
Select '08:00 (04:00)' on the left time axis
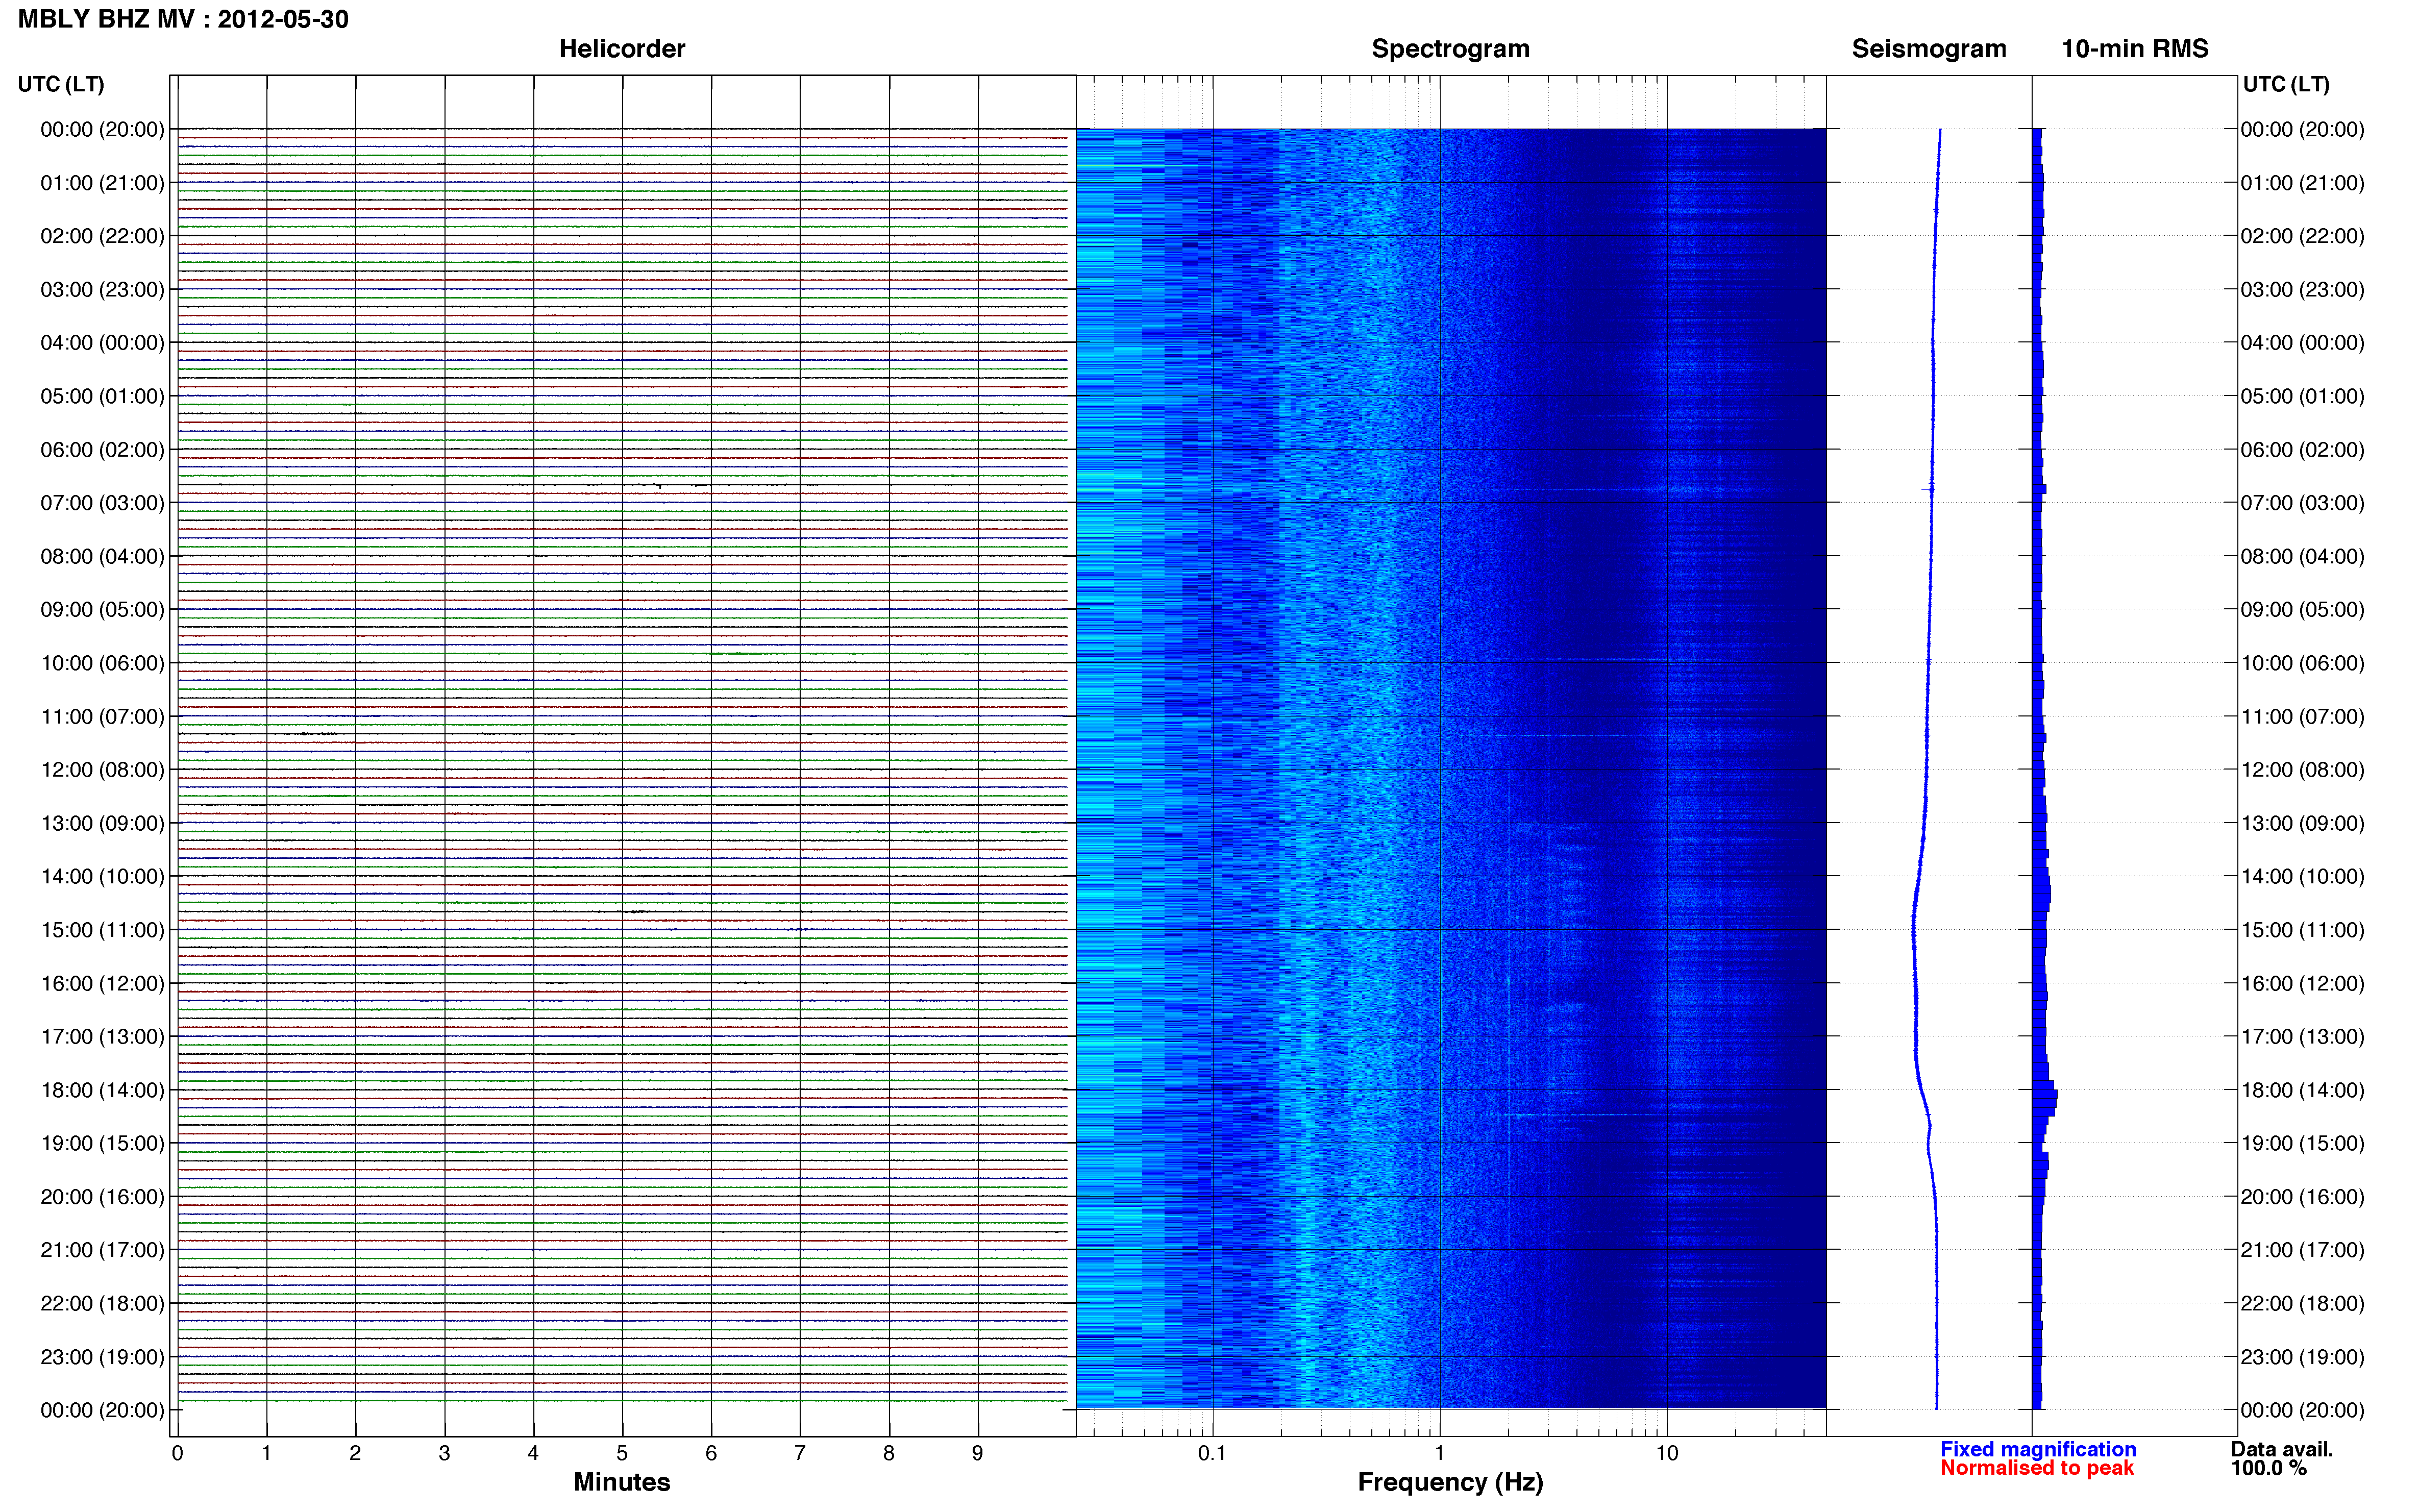pos(102,556)
